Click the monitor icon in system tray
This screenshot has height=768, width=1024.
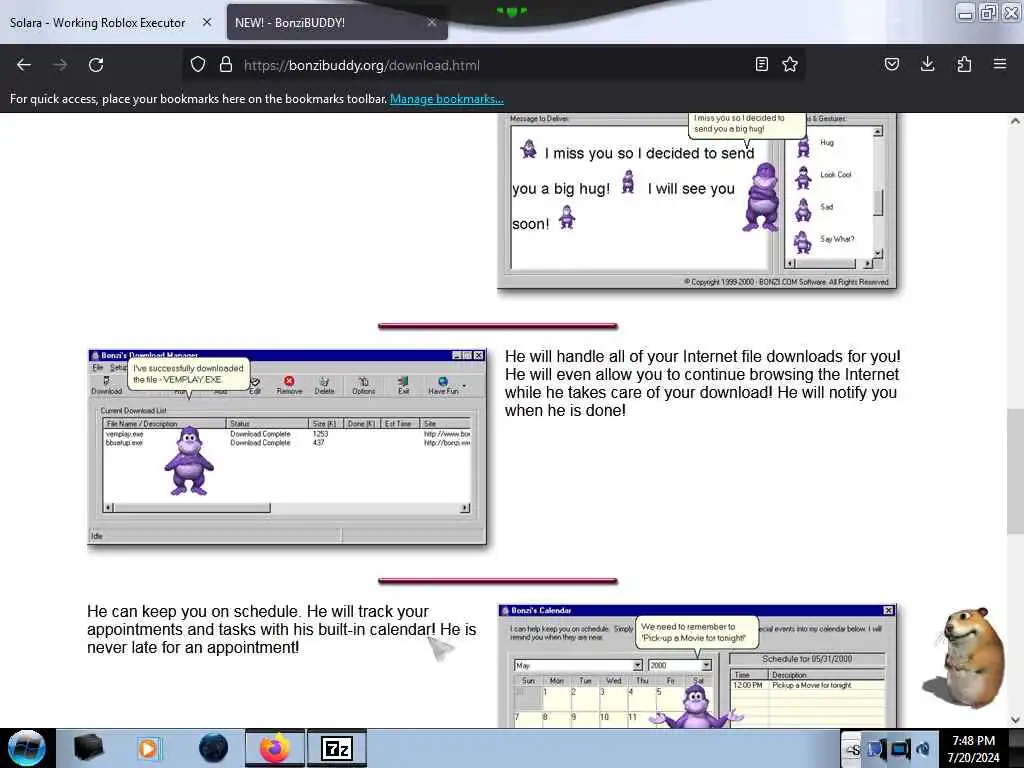(900, 749)
